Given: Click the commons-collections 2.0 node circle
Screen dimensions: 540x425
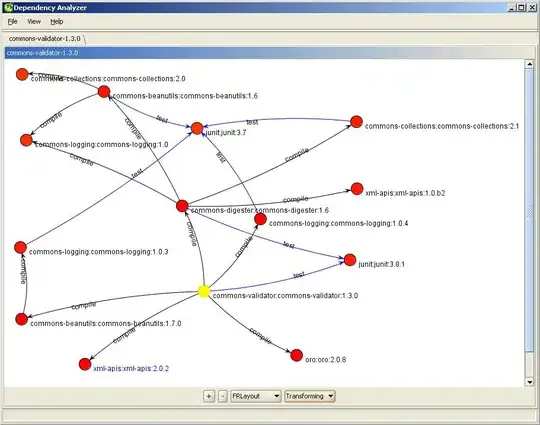Looking at the screenshot, I should [22, 74].
